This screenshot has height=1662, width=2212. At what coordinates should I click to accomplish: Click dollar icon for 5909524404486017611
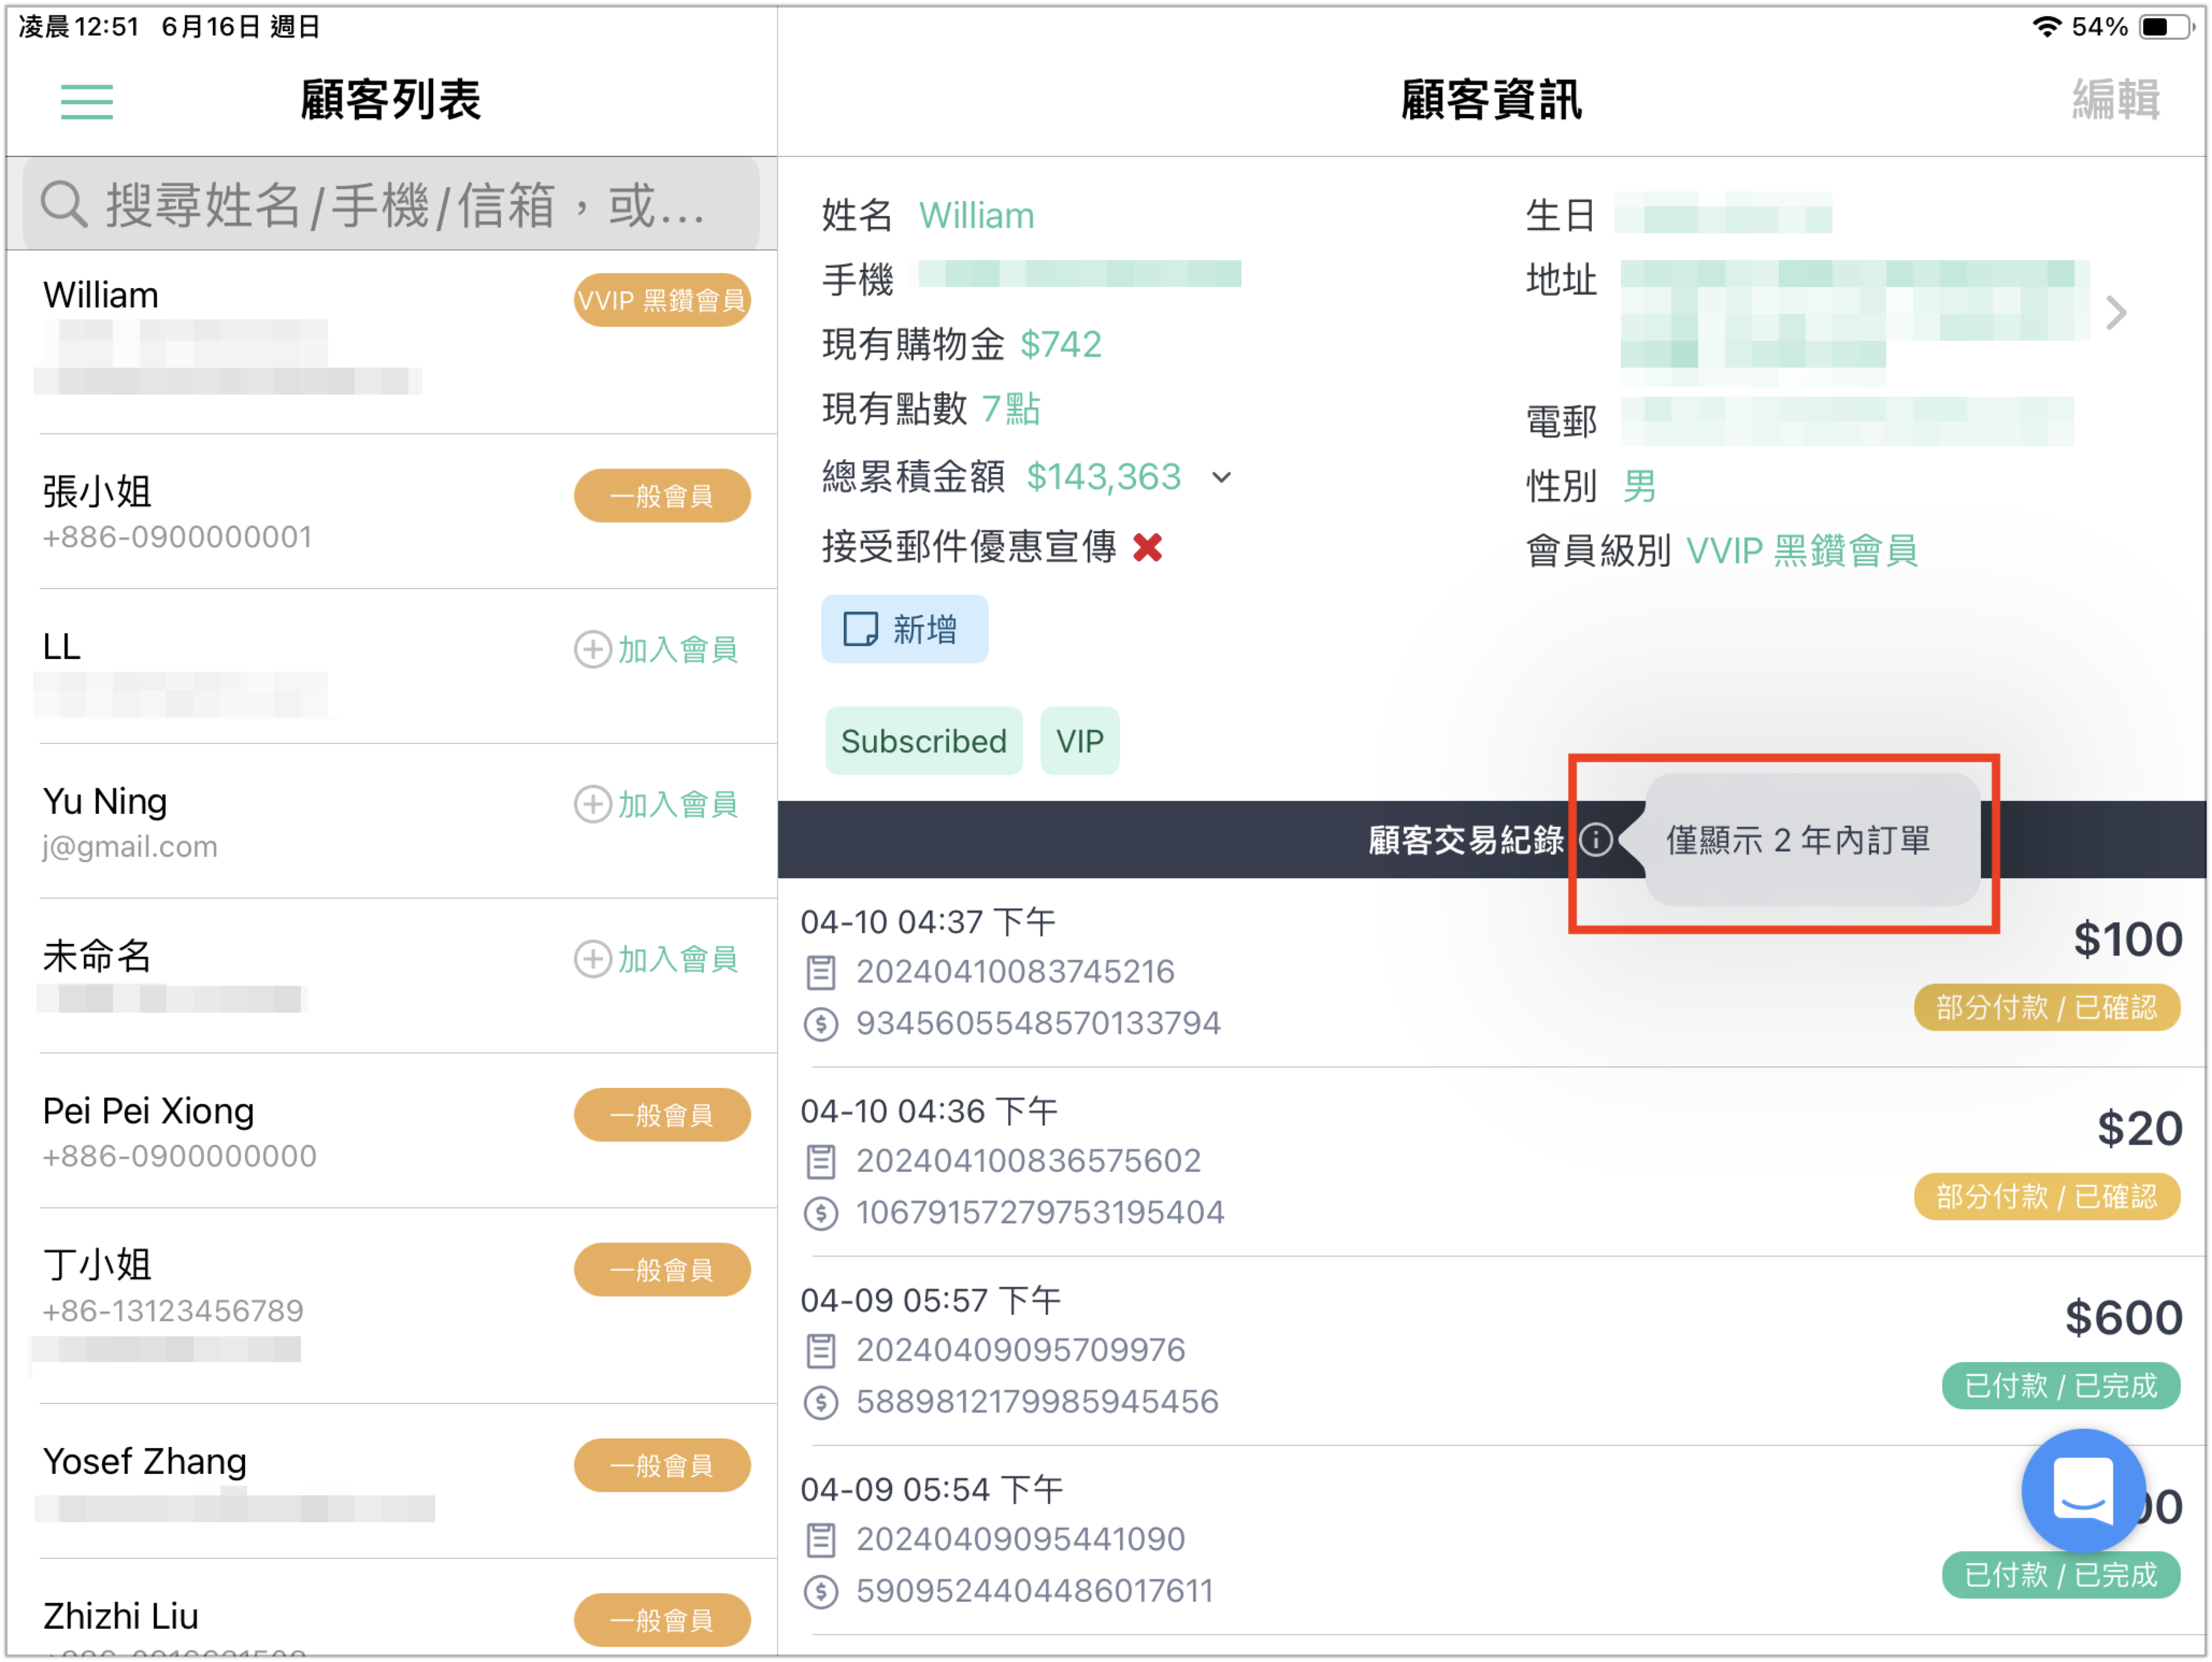pyautogui.click(x=821, y=1591)
